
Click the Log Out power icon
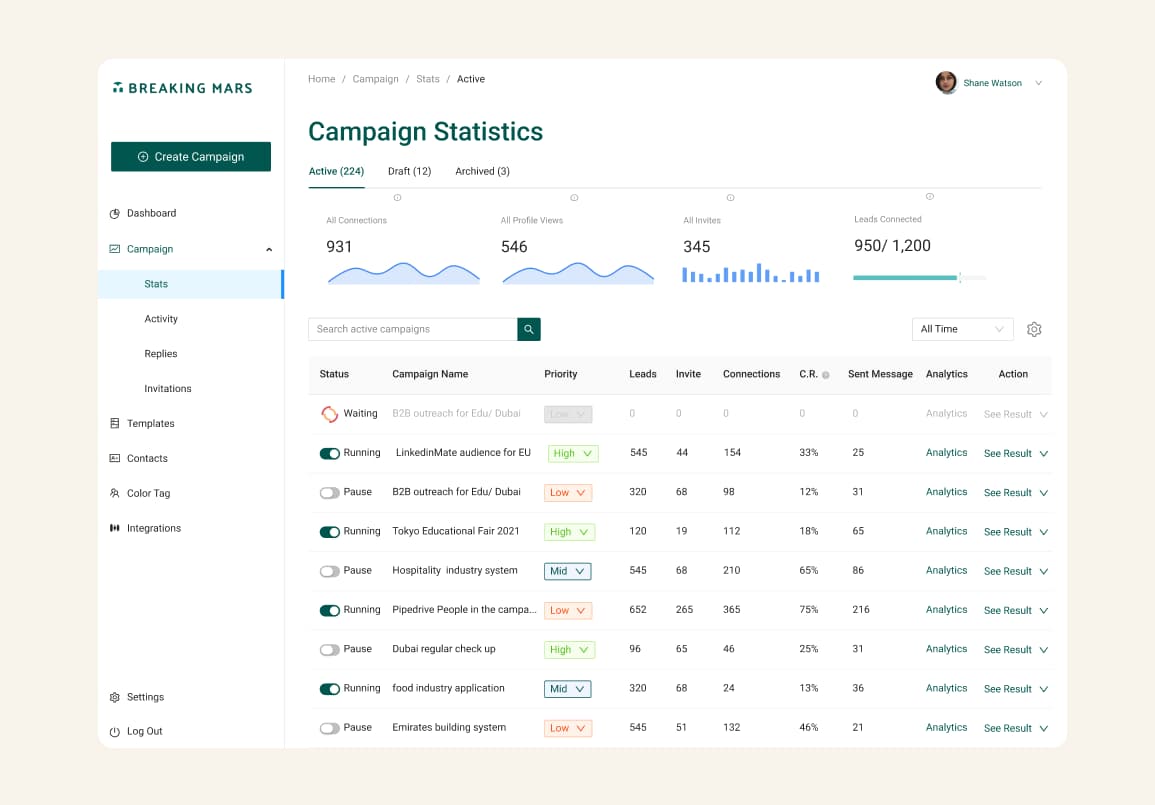tap(115, 732)
